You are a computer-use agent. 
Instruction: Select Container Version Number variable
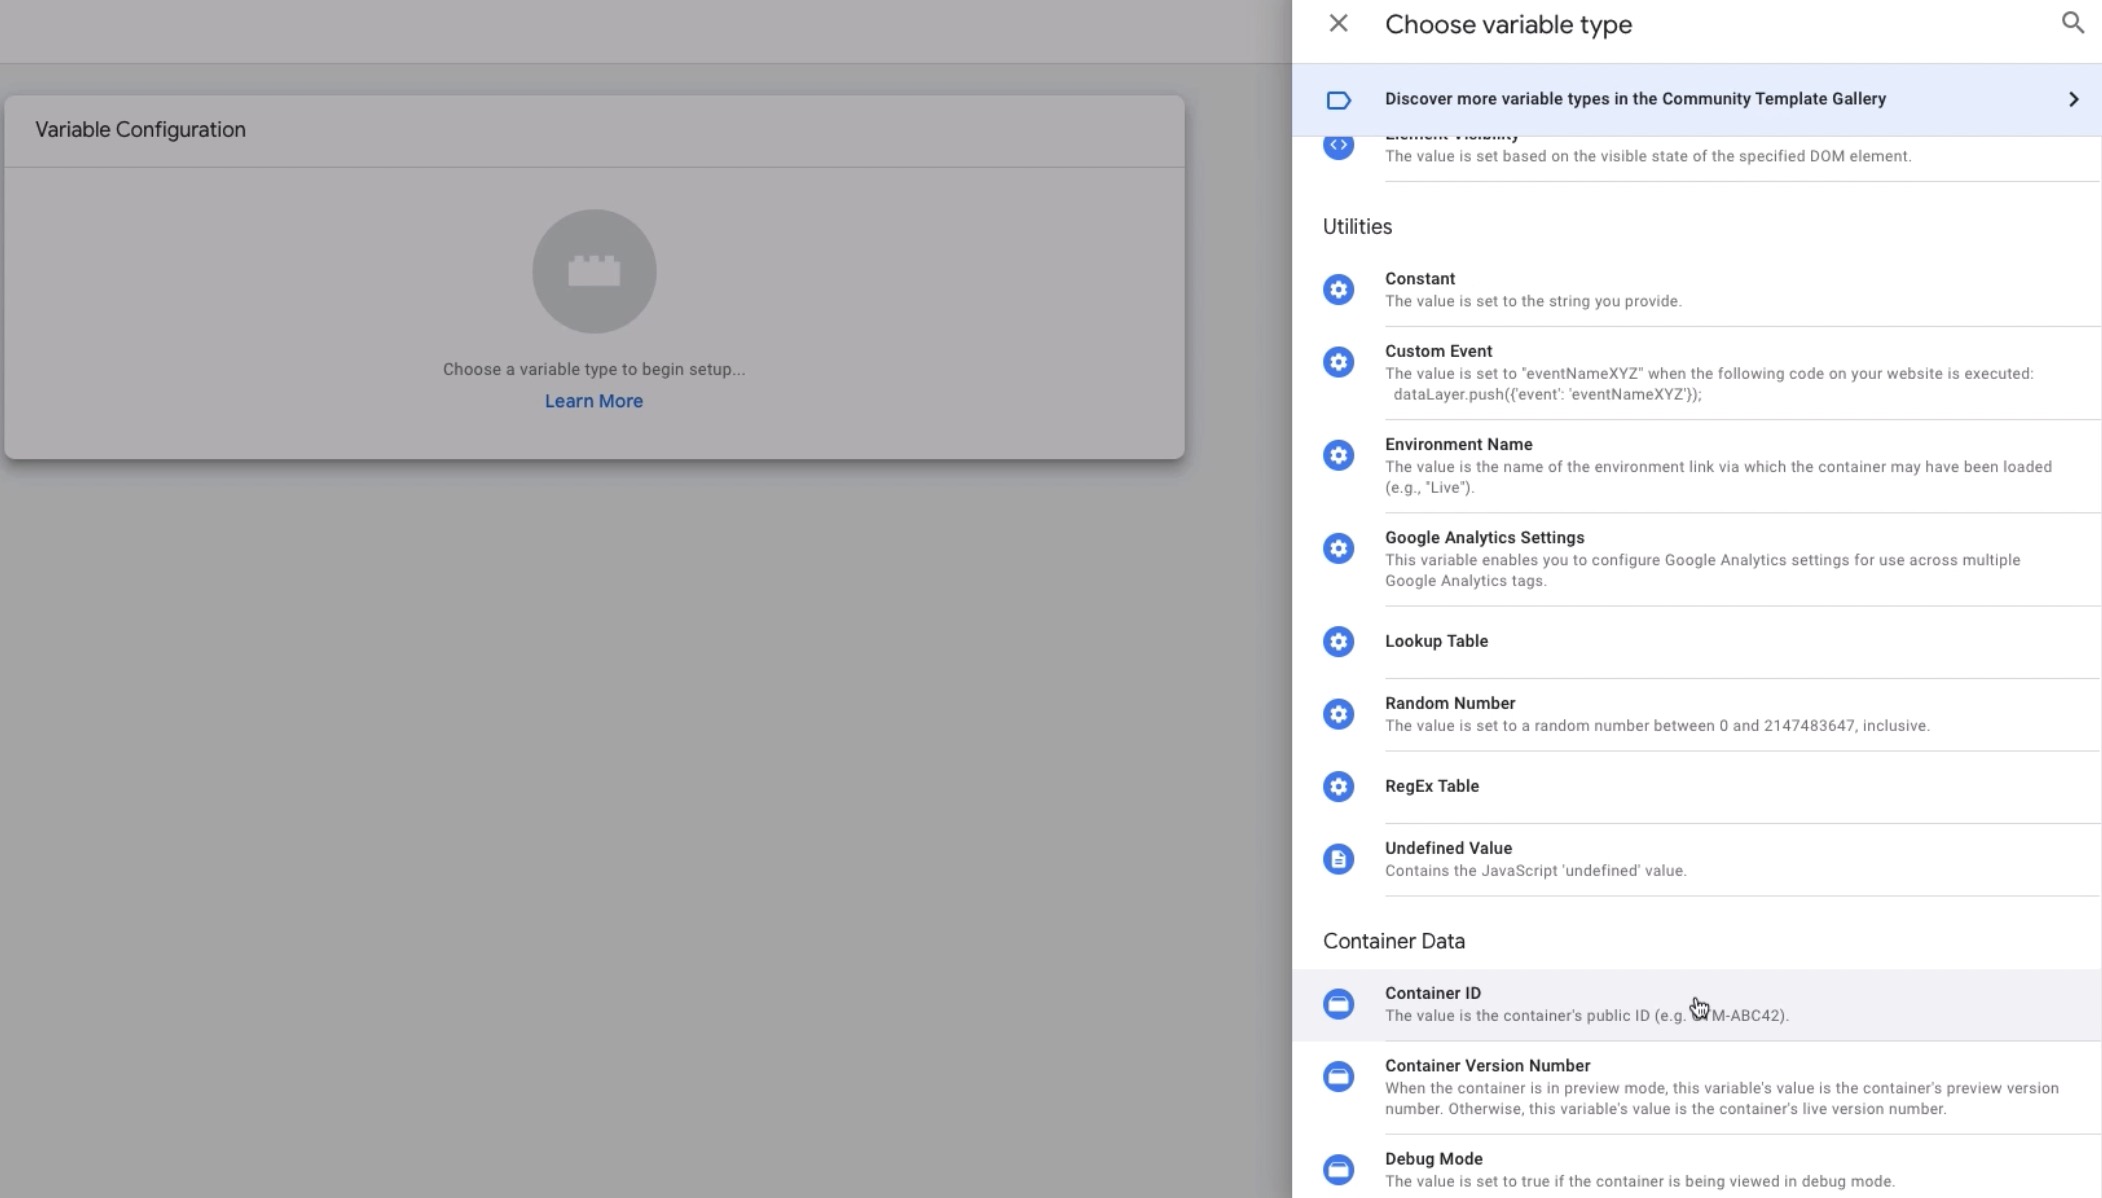[x=1487, y=1066]
